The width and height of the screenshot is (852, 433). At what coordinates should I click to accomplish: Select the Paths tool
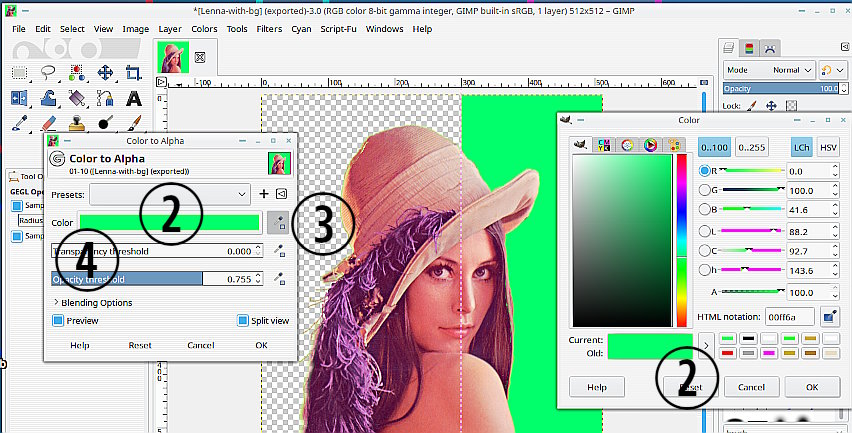point(105,98)
